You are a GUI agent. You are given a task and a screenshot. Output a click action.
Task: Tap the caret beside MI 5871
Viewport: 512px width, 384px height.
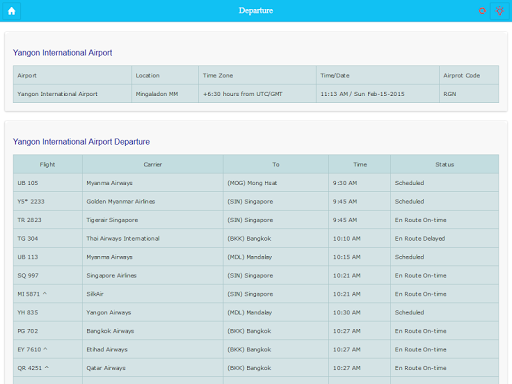click(45, 294)
